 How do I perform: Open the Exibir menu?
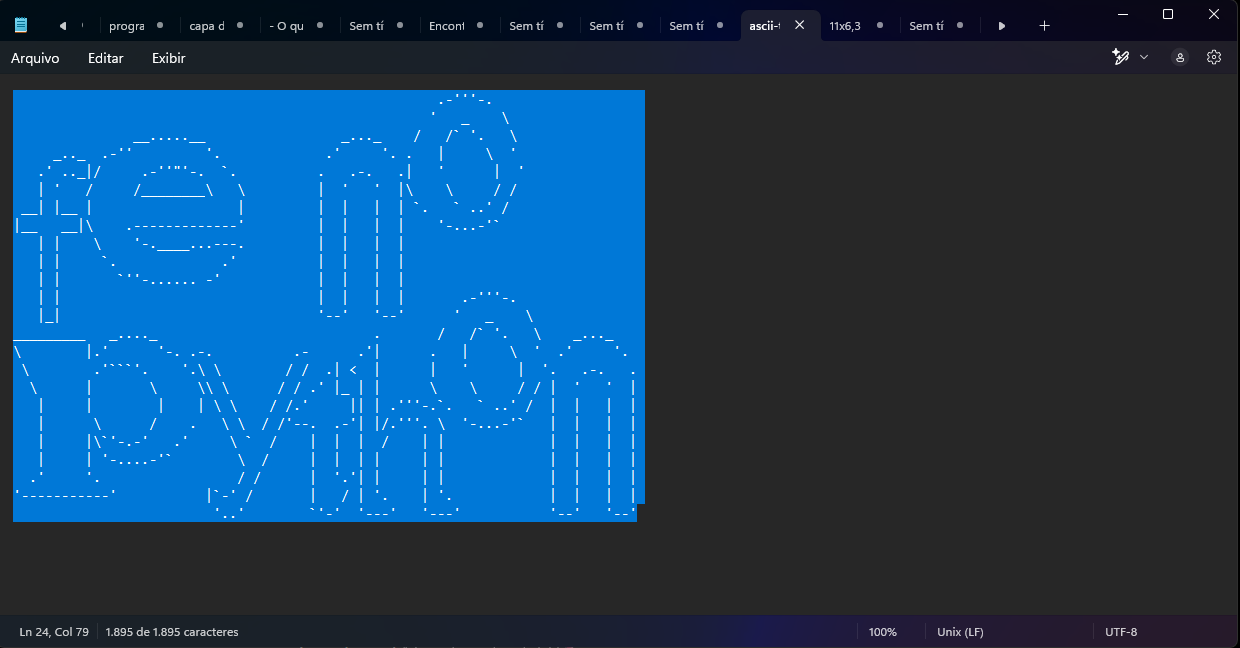[x=168, y=58]
